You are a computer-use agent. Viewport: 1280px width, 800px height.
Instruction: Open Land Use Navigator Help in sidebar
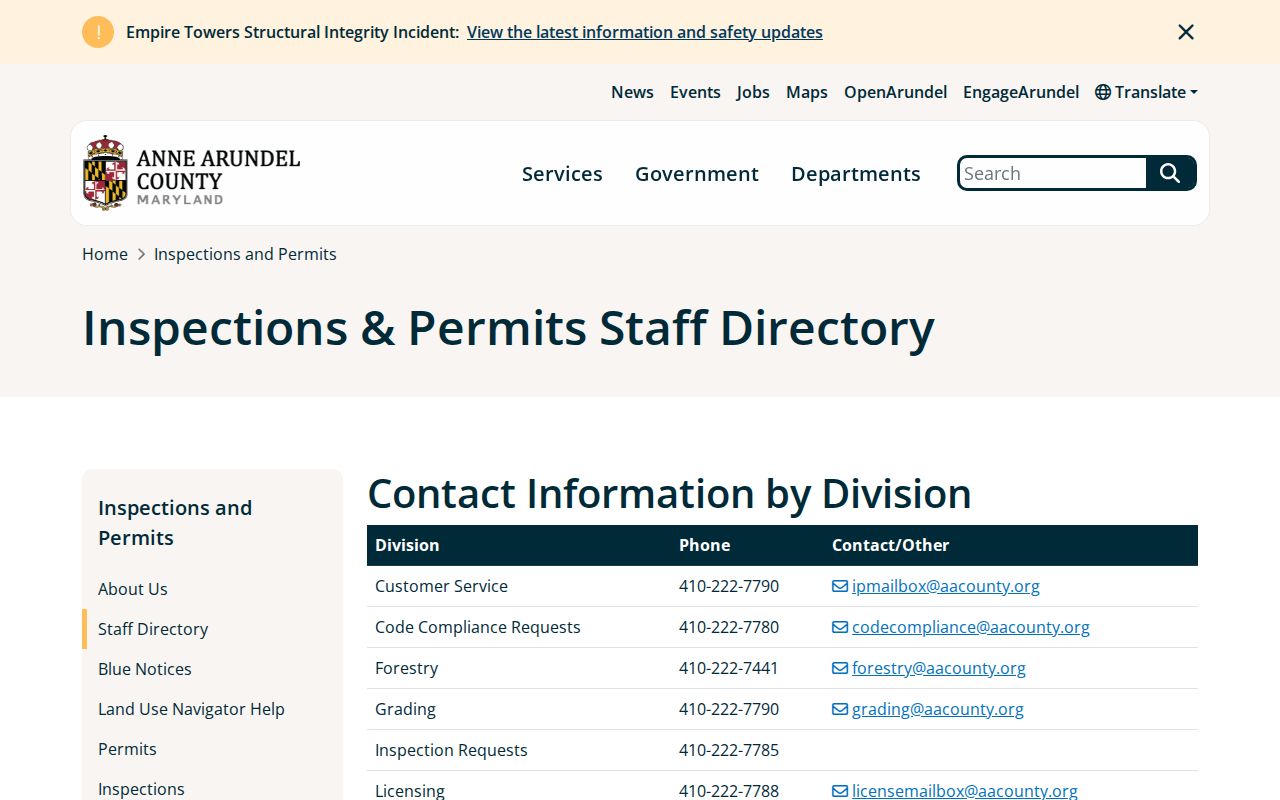coord(191,709)
